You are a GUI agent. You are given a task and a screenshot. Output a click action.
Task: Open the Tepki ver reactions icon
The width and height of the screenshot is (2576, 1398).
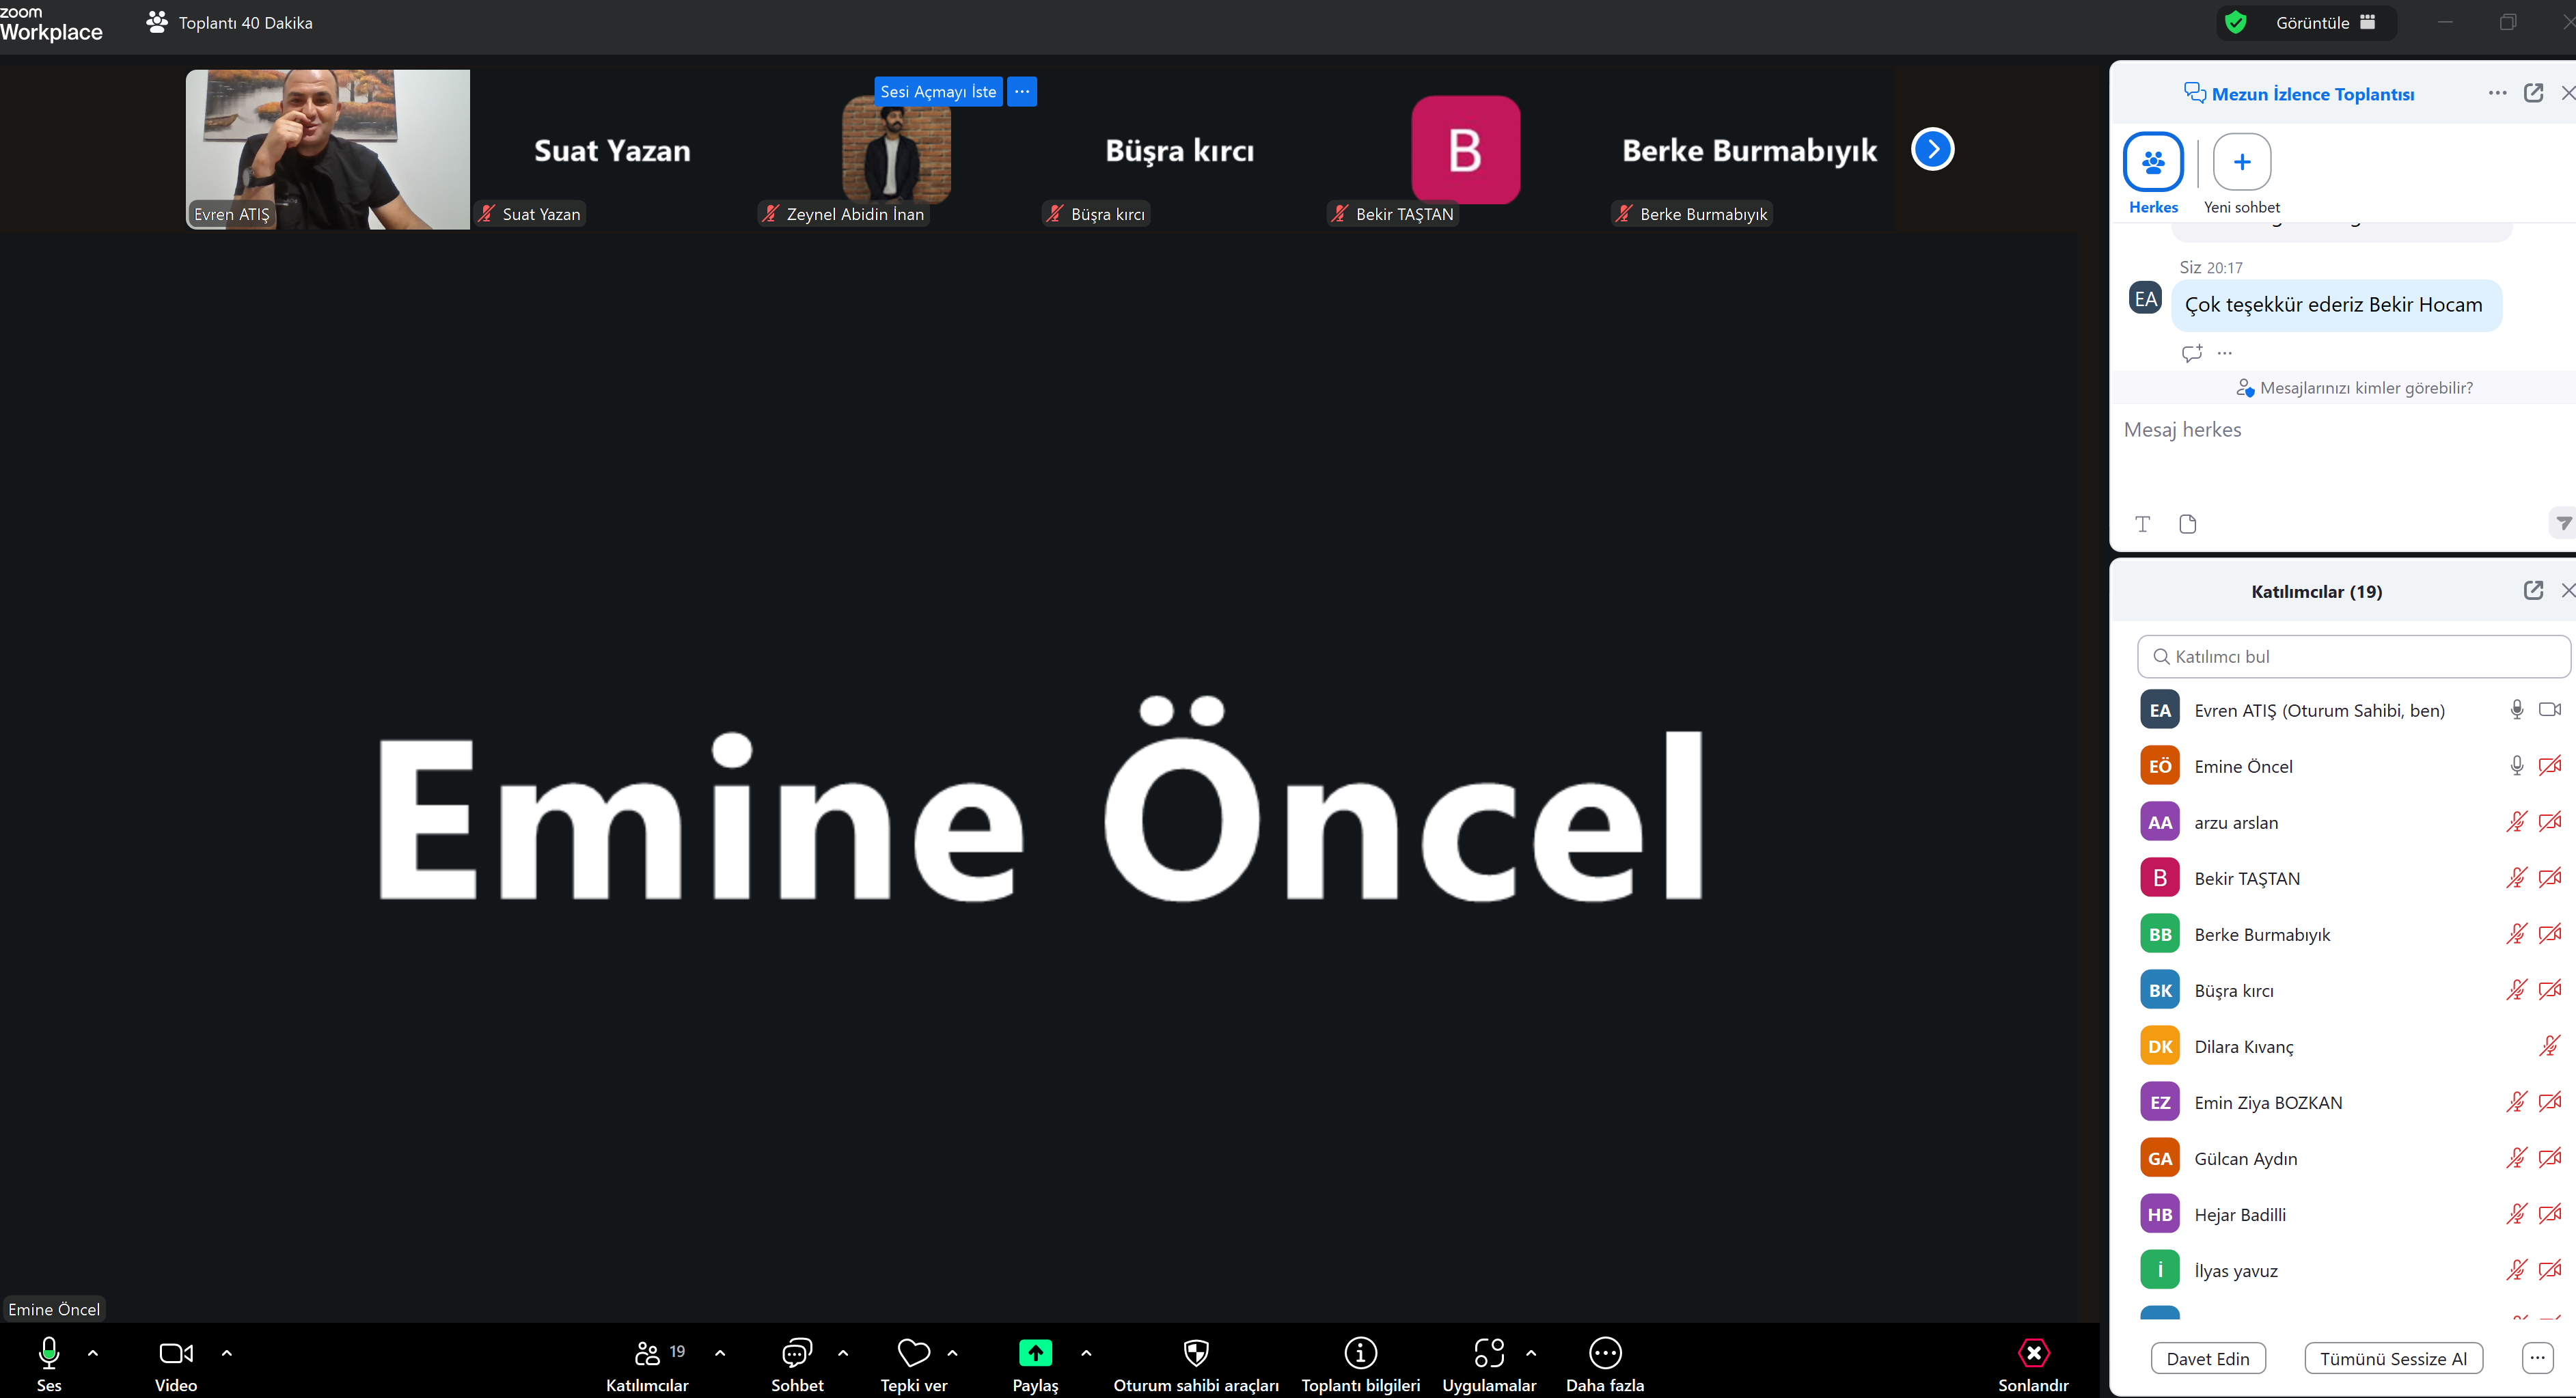913,1353
